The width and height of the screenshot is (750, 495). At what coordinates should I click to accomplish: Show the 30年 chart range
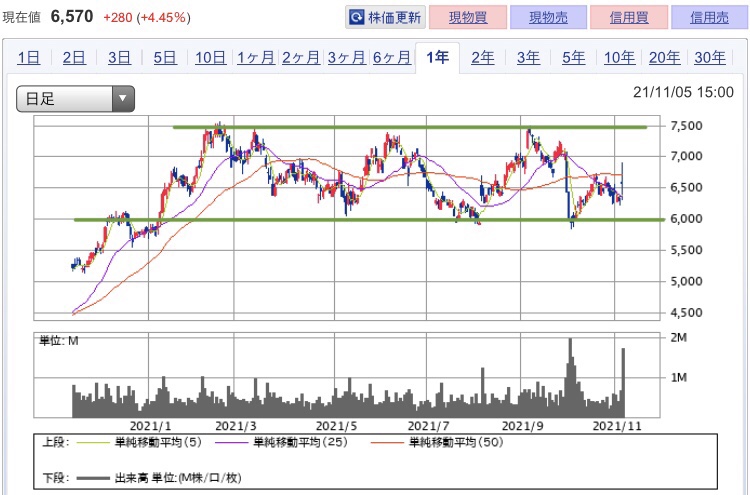tap(710, 58)
